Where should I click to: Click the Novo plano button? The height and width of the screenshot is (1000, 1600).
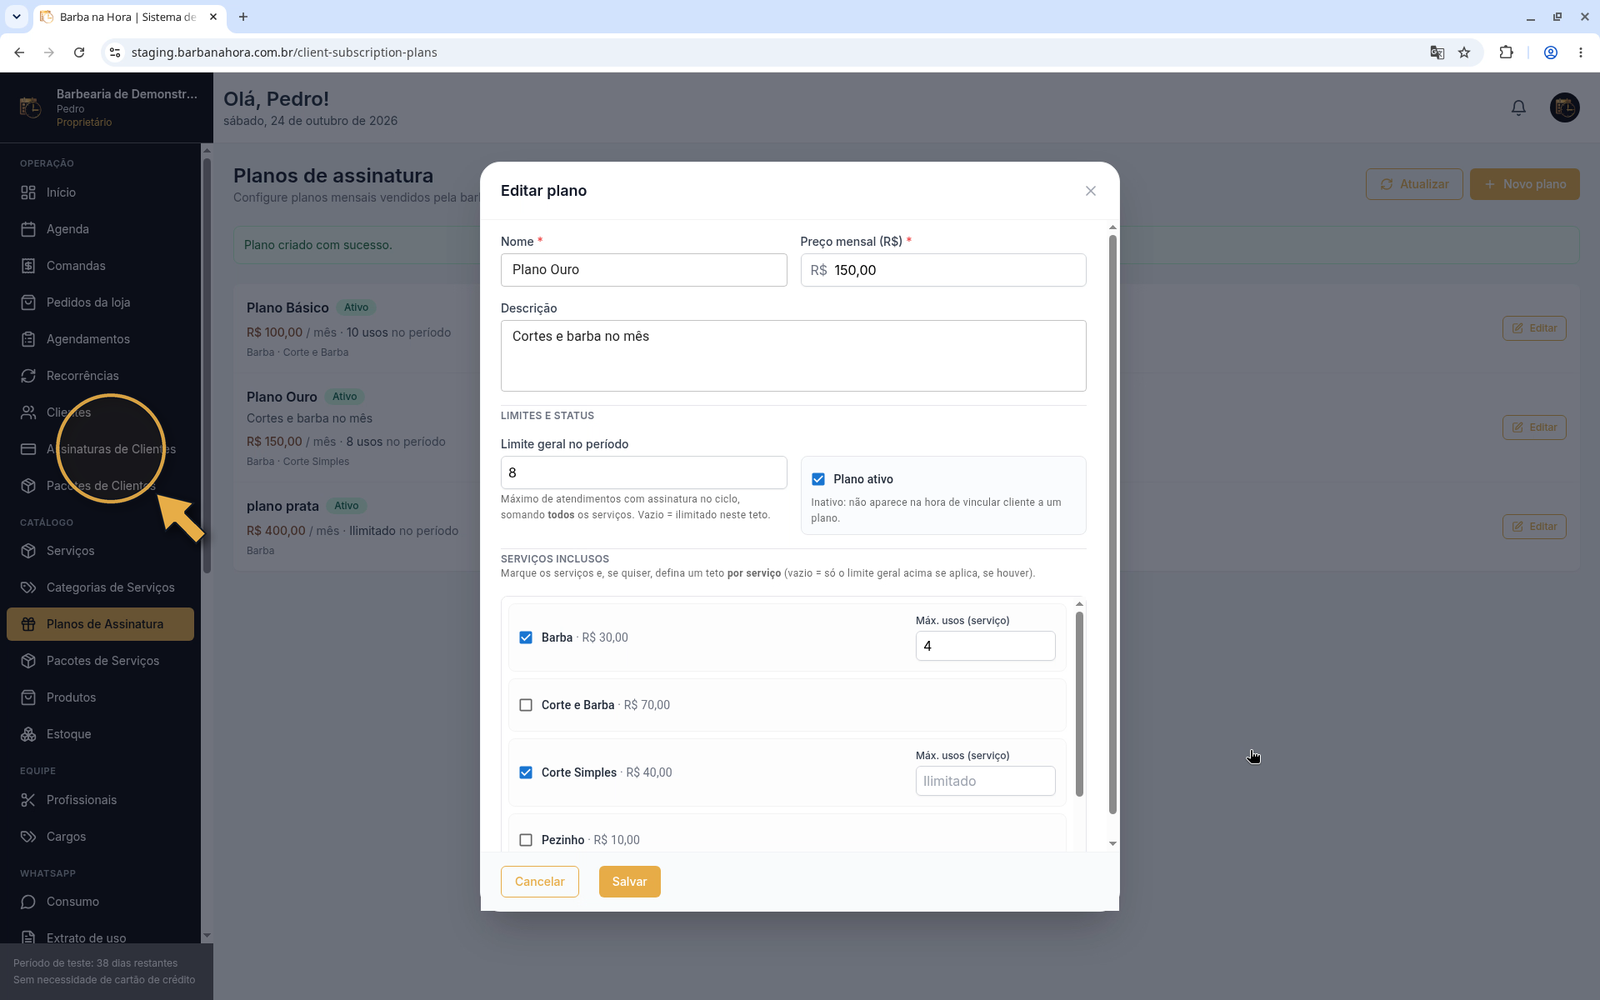(x=1525, y=184)
